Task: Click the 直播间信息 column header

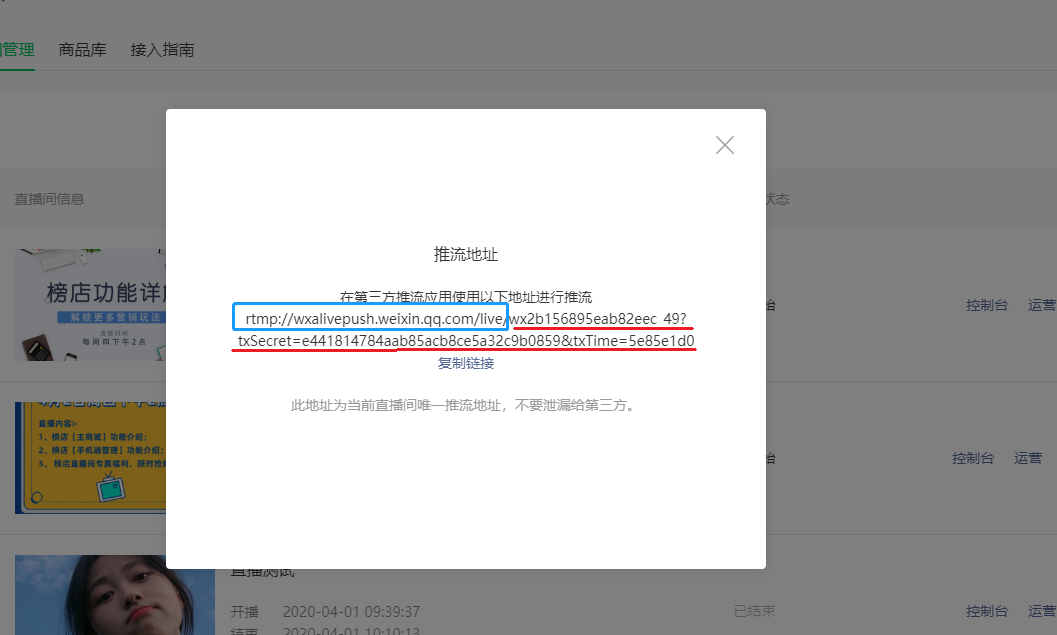Action: (x=49, y=199)
